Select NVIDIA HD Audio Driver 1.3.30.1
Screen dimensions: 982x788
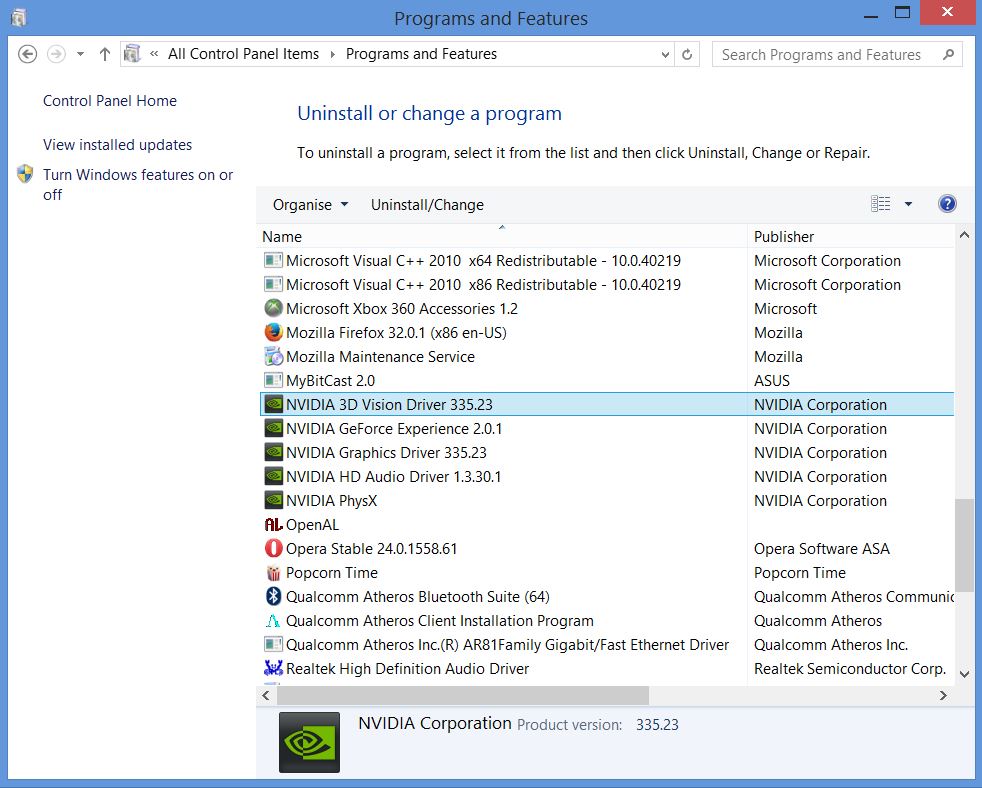(393, 477)
